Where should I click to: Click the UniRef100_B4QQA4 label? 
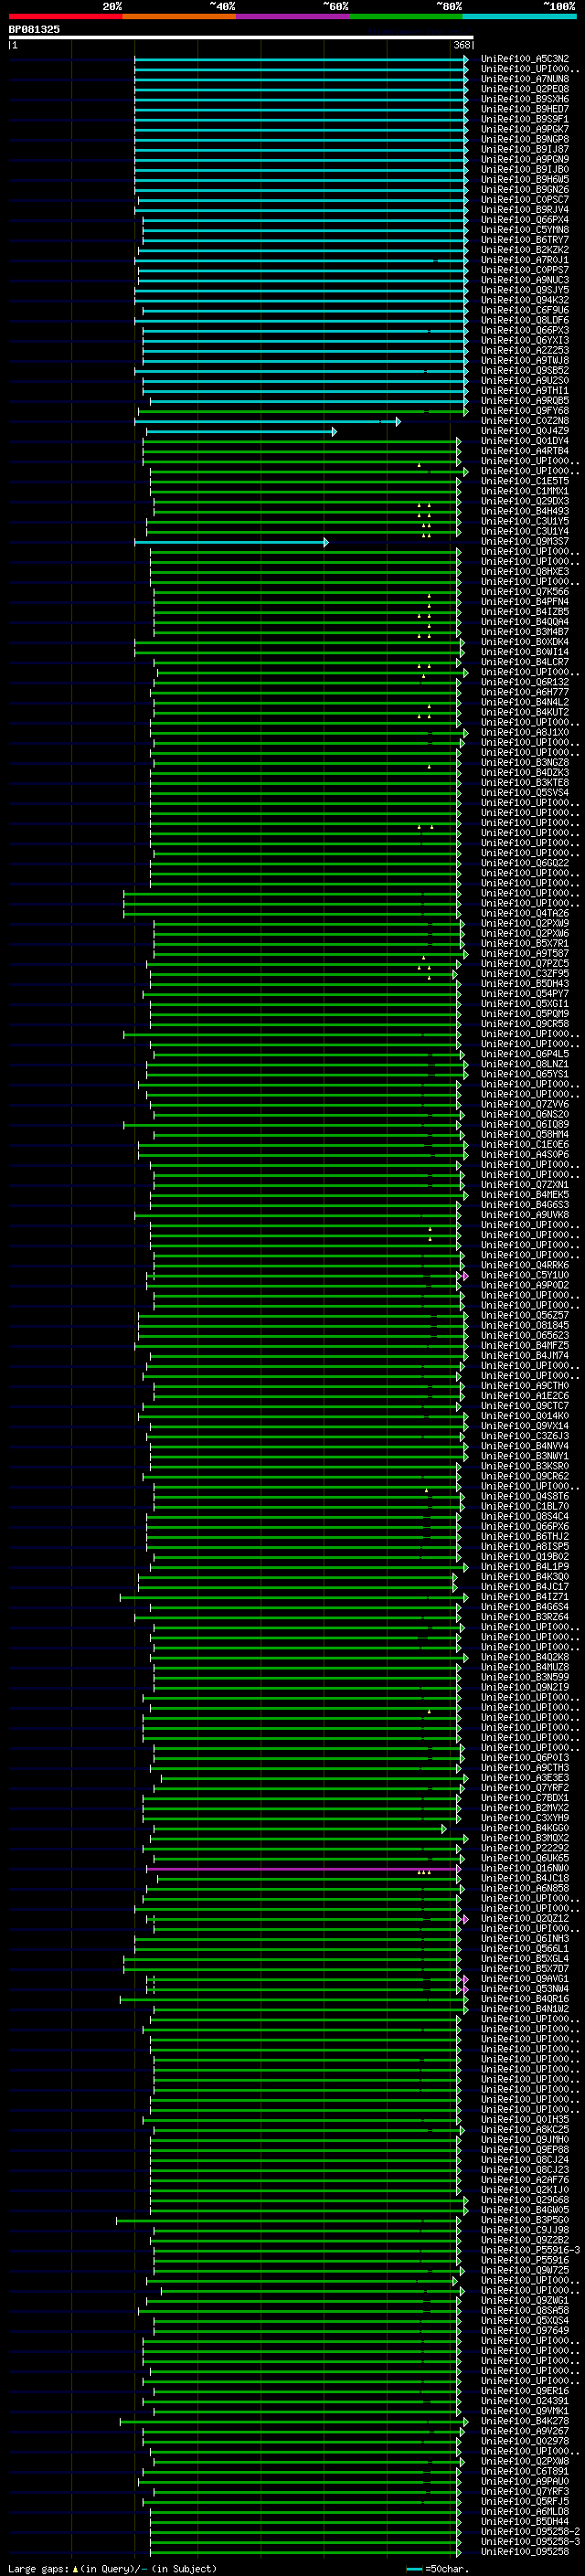525,622
